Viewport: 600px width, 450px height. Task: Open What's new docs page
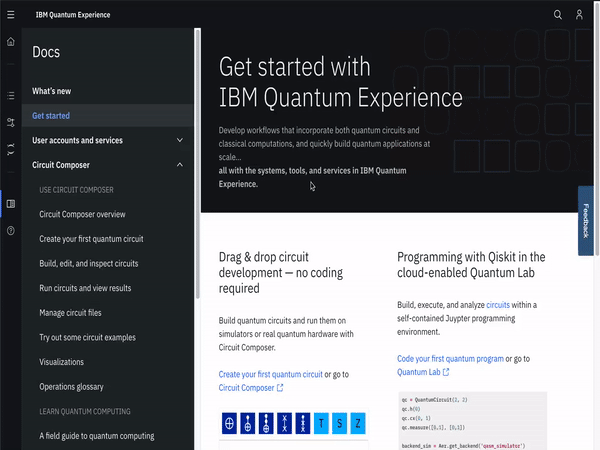(52, 91)
